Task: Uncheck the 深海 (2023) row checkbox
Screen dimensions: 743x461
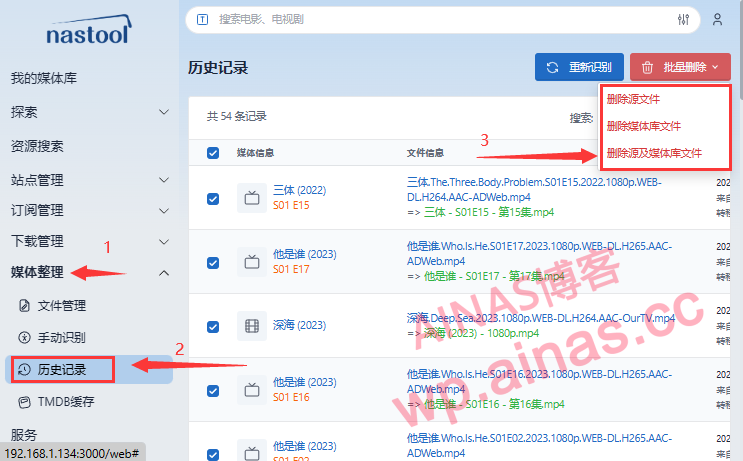Action: 213,326
